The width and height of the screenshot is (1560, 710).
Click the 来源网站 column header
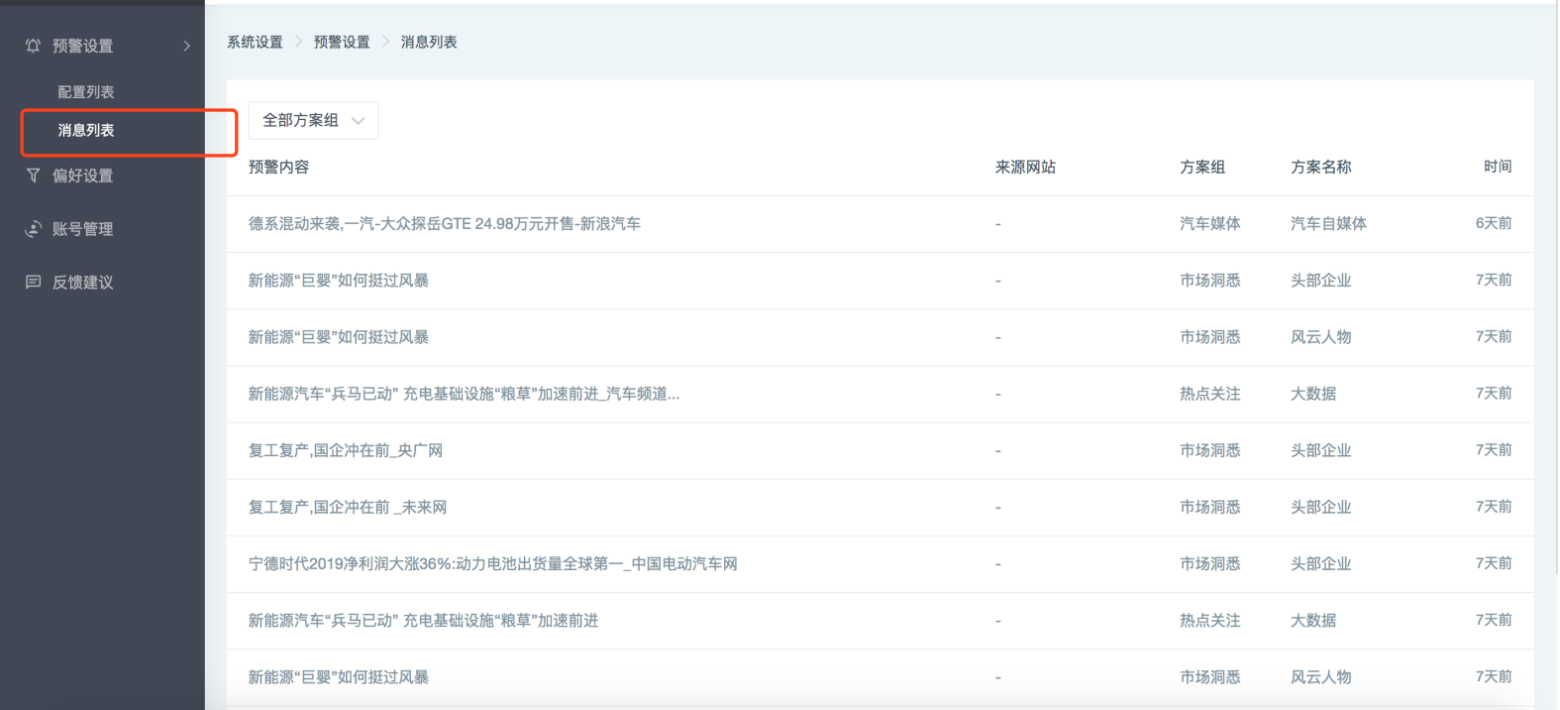coord(1025,167)
